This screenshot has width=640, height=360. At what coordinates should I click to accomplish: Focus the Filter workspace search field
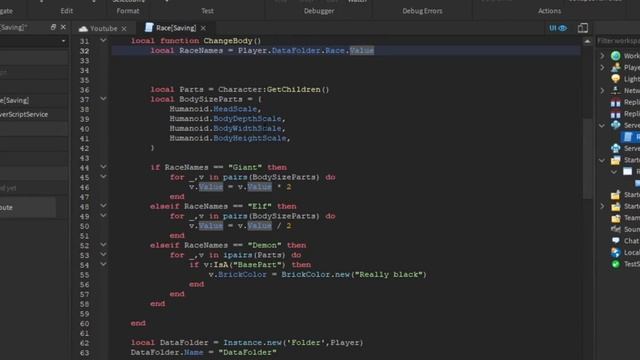[x=618, y=41]
